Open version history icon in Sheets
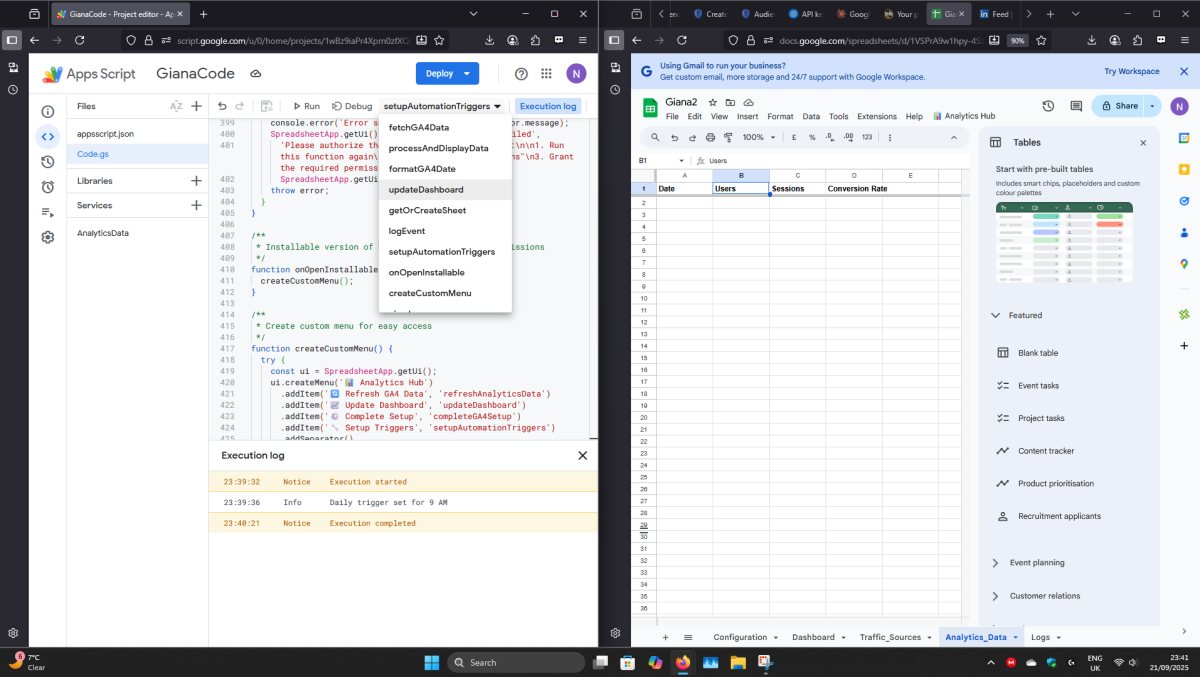The image size is (1200, 677). [1048, 106]
